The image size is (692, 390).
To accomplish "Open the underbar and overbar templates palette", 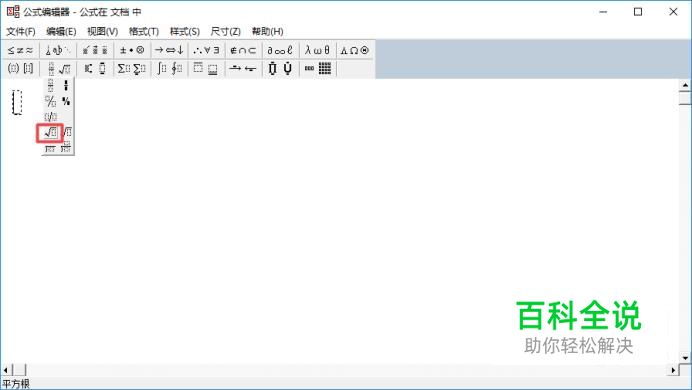I will pyautogui.click(x=206, y=68).
